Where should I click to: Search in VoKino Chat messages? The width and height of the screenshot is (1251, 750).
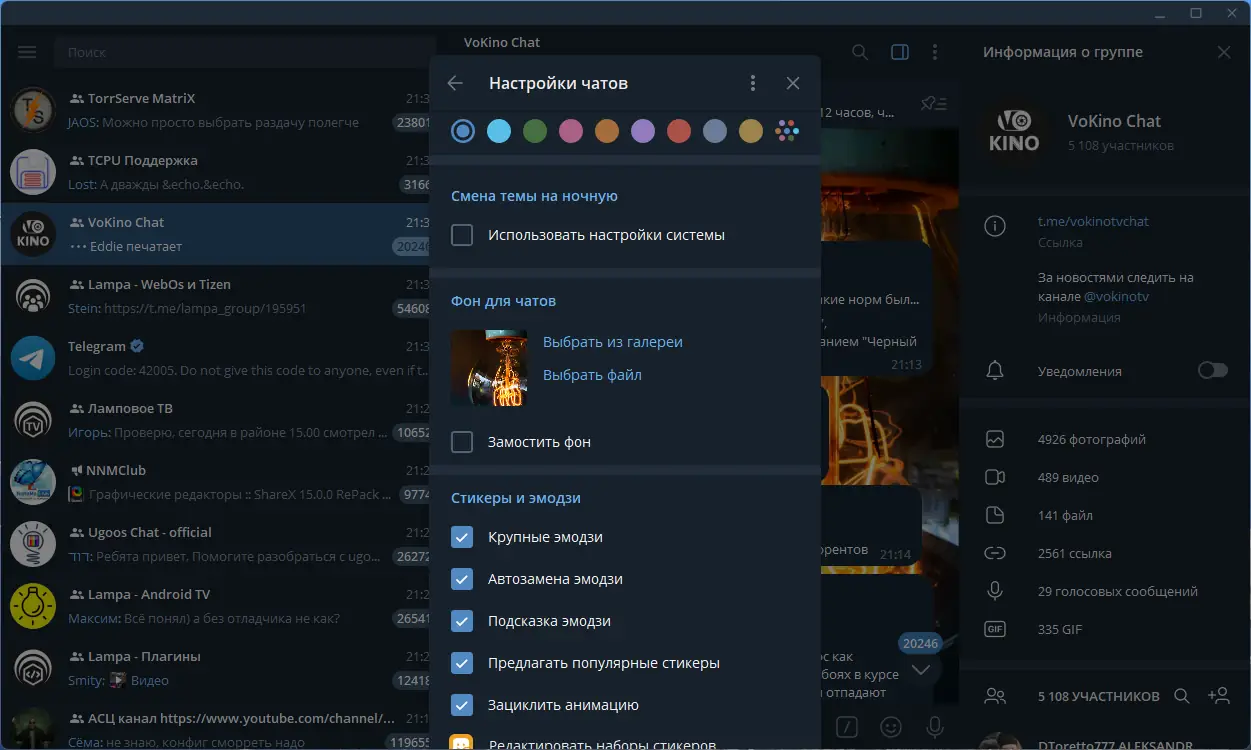[x=860, y=52]
